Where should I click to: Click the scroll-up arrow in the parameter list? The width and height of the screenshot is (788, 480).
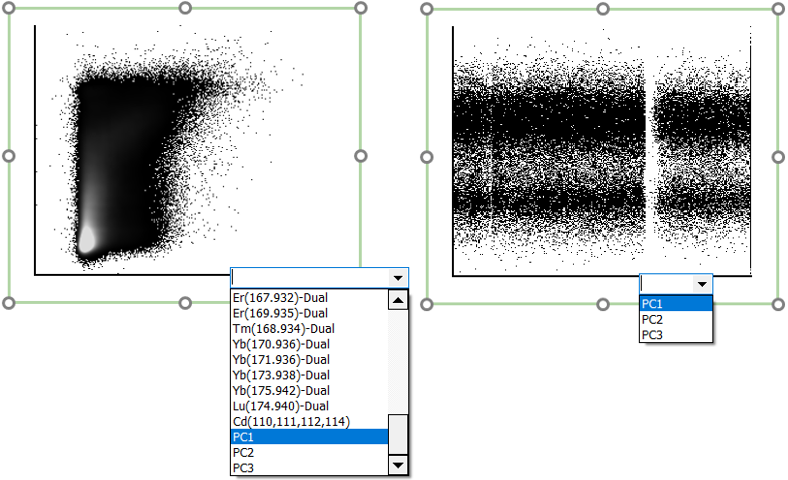(x=397, y=300)
